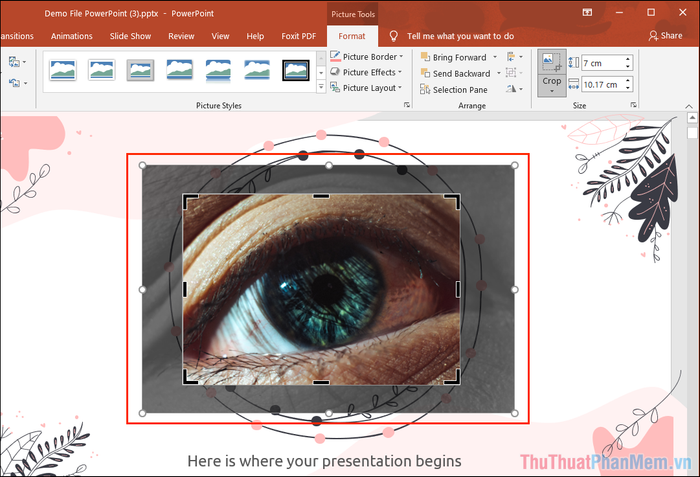
Task: Switch to the Review tab
Action: (x=181, y=36)
